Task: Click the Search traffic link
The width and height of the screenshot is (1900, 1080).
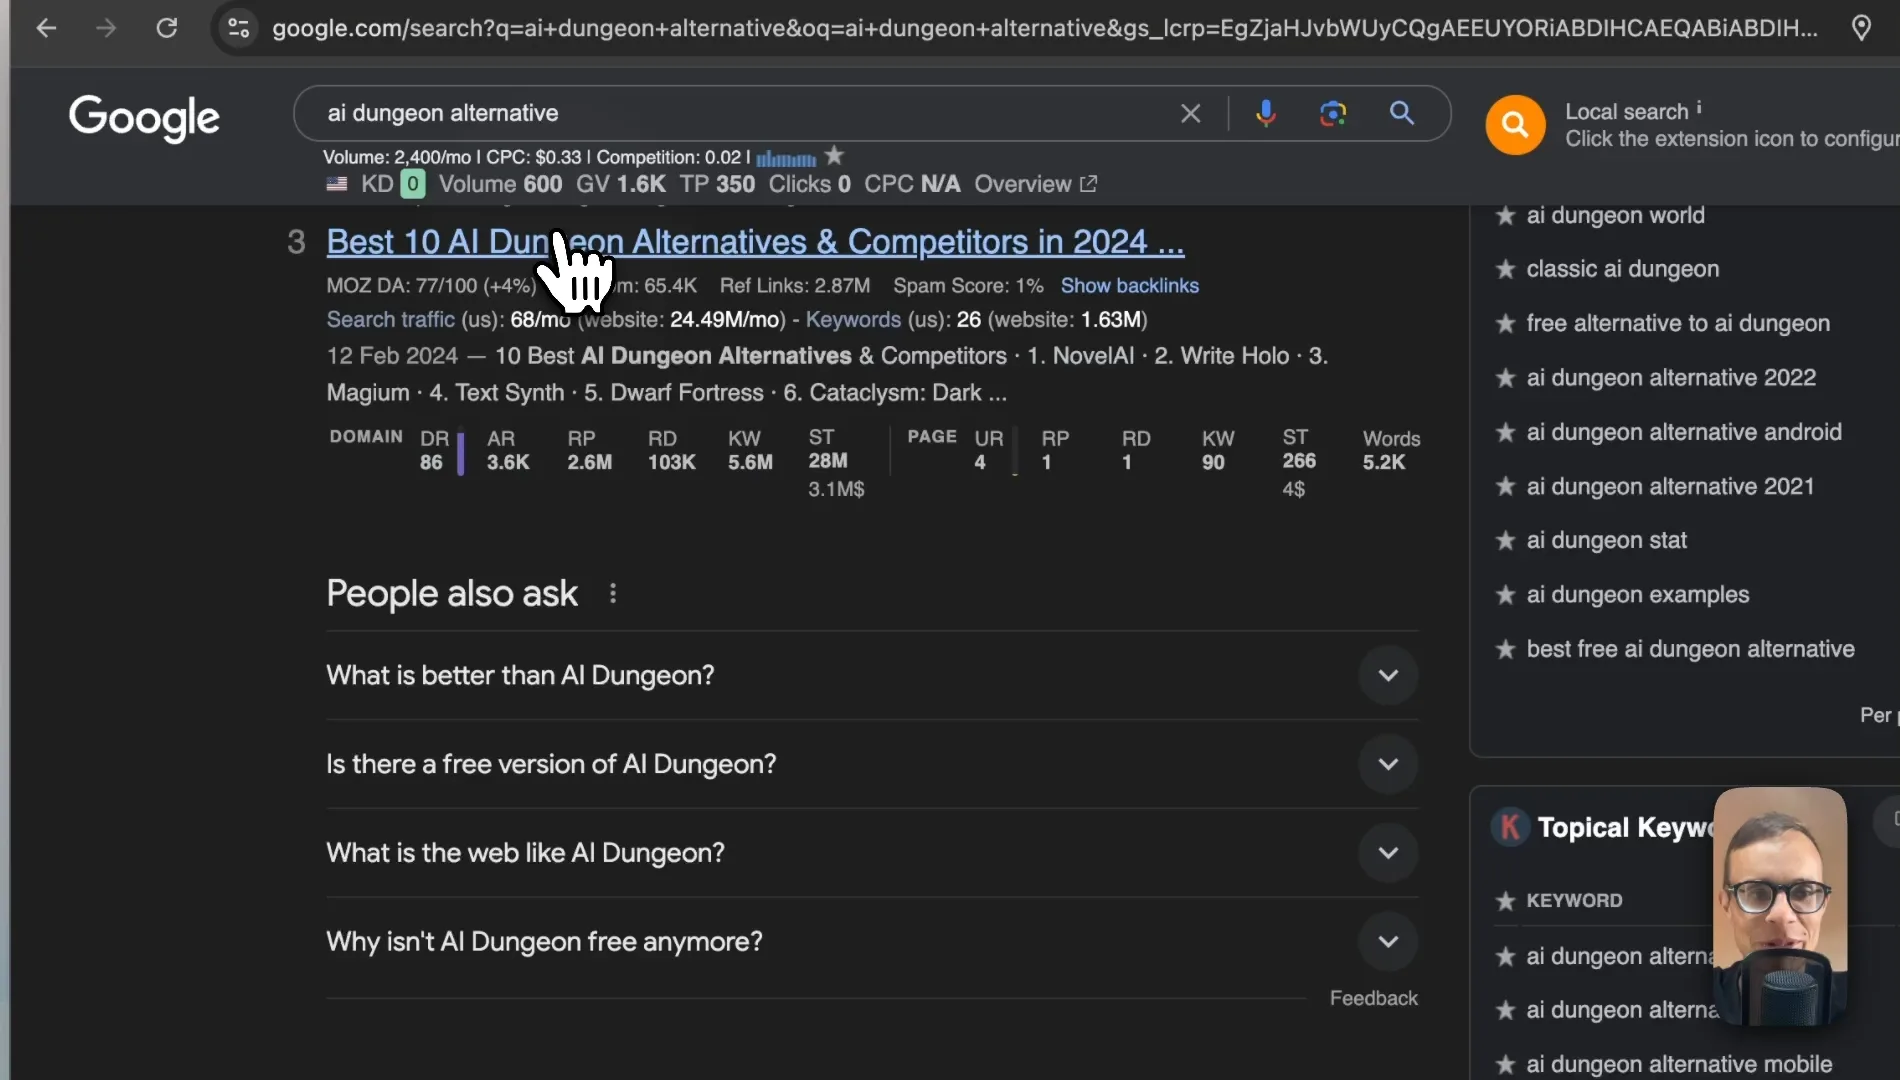Action: tap(390, 320)
